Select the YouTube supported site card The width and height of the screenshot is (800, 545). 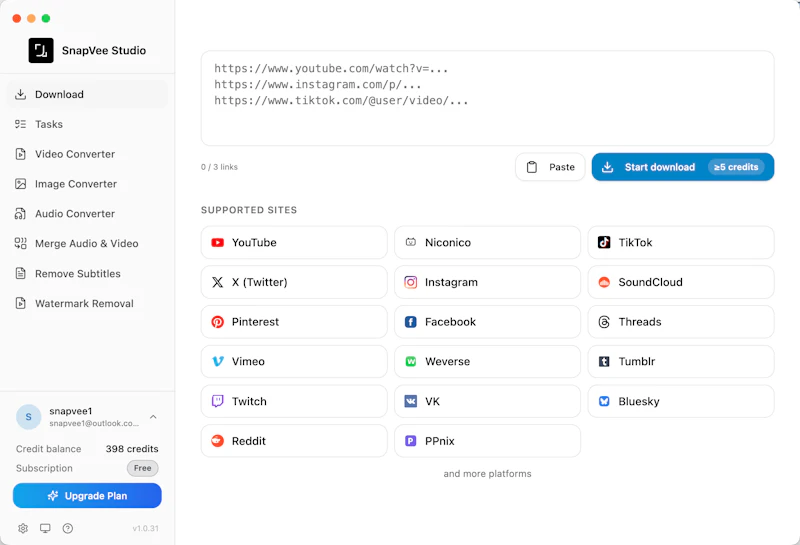pos(294,242)
